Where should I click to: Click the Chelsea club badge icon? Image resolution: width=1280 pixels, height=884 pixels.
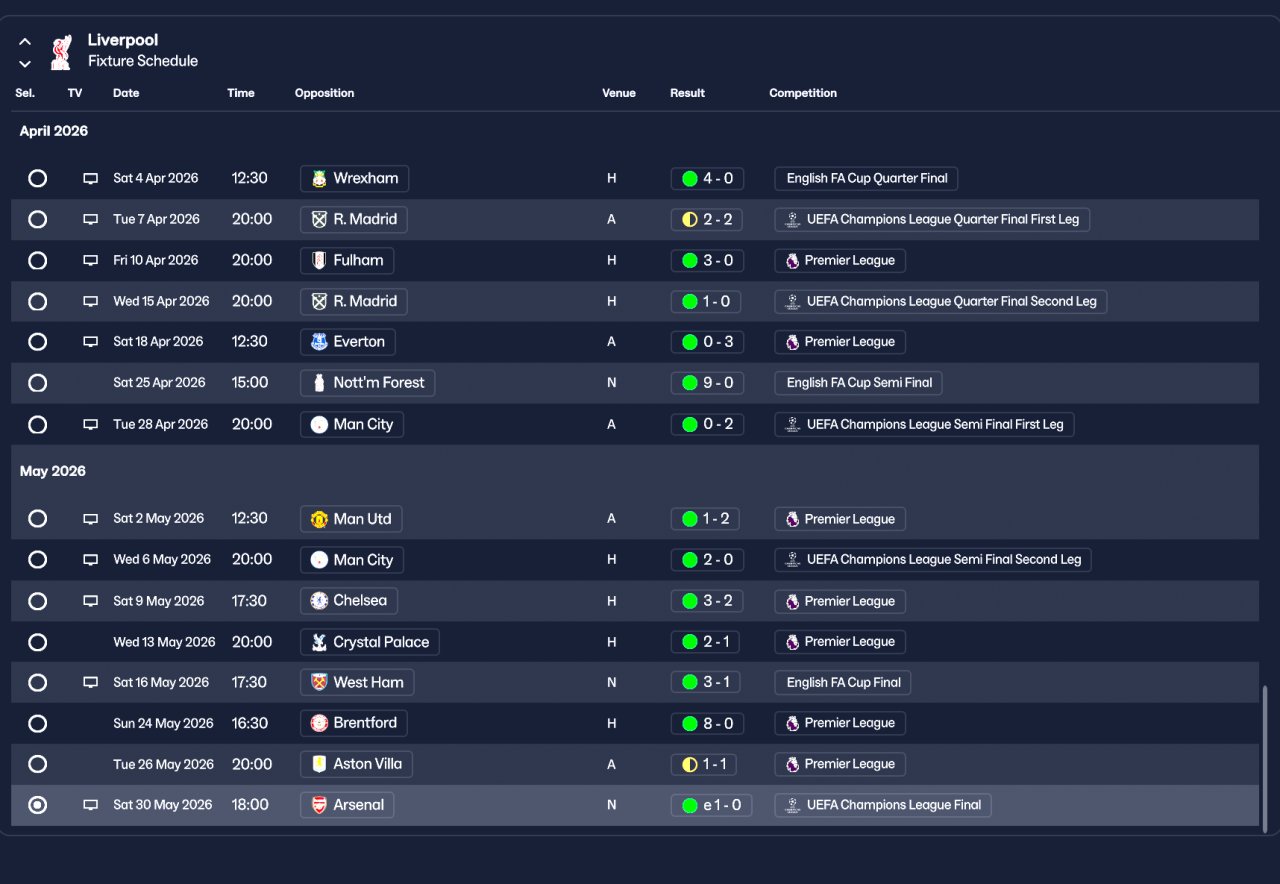[x=319, y=601]
